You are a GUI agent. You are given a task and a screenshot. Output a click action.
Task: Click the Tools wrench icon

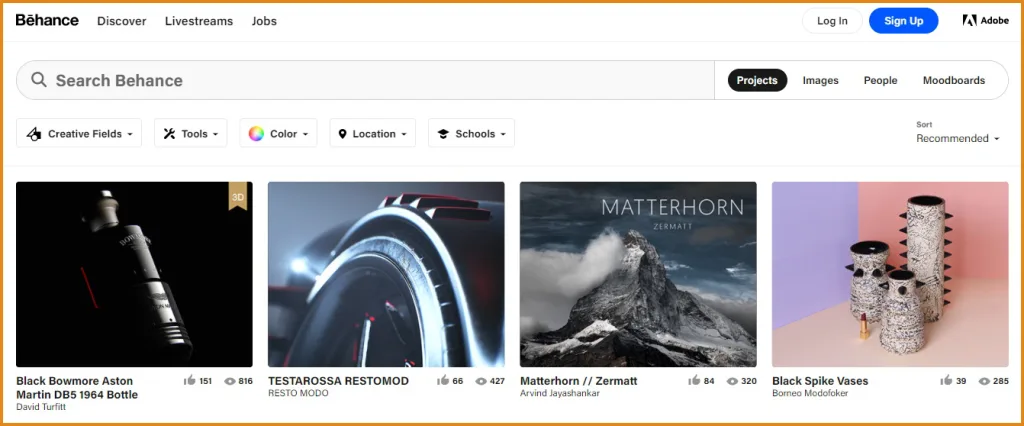[x=169, y=133]
